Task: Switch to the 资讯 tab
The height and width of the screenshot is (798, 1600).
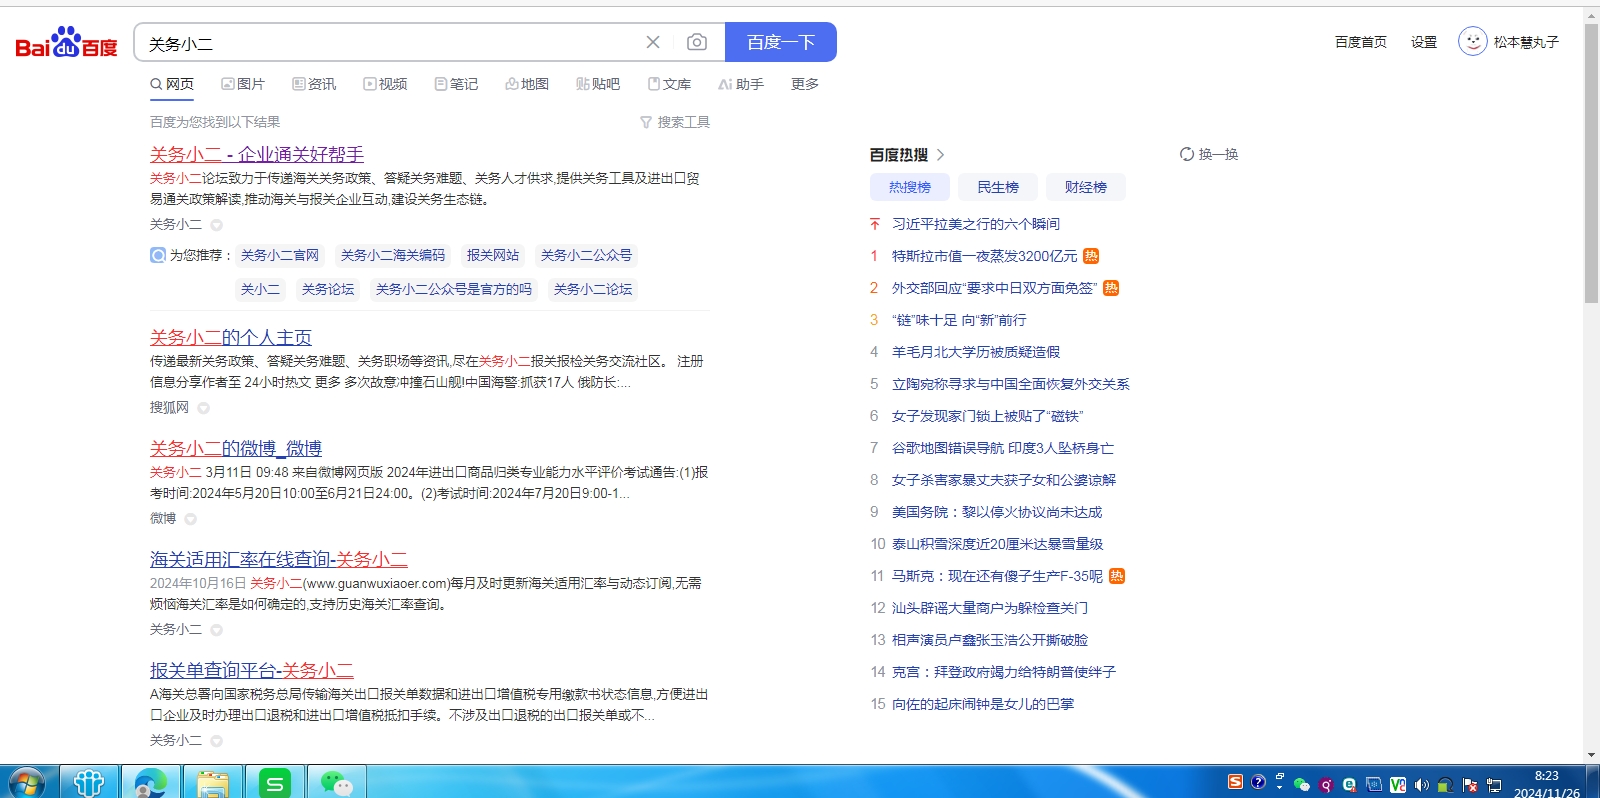Action: point(314,84)
